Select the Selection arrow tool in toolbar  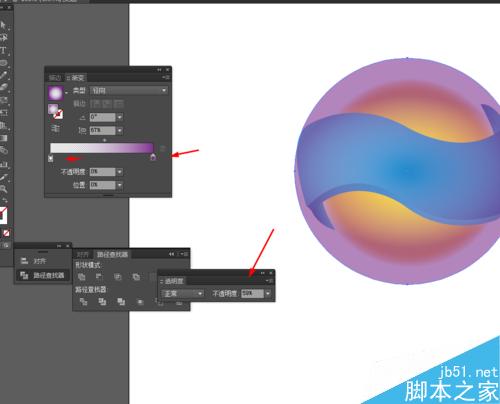[x=3, y=25]
